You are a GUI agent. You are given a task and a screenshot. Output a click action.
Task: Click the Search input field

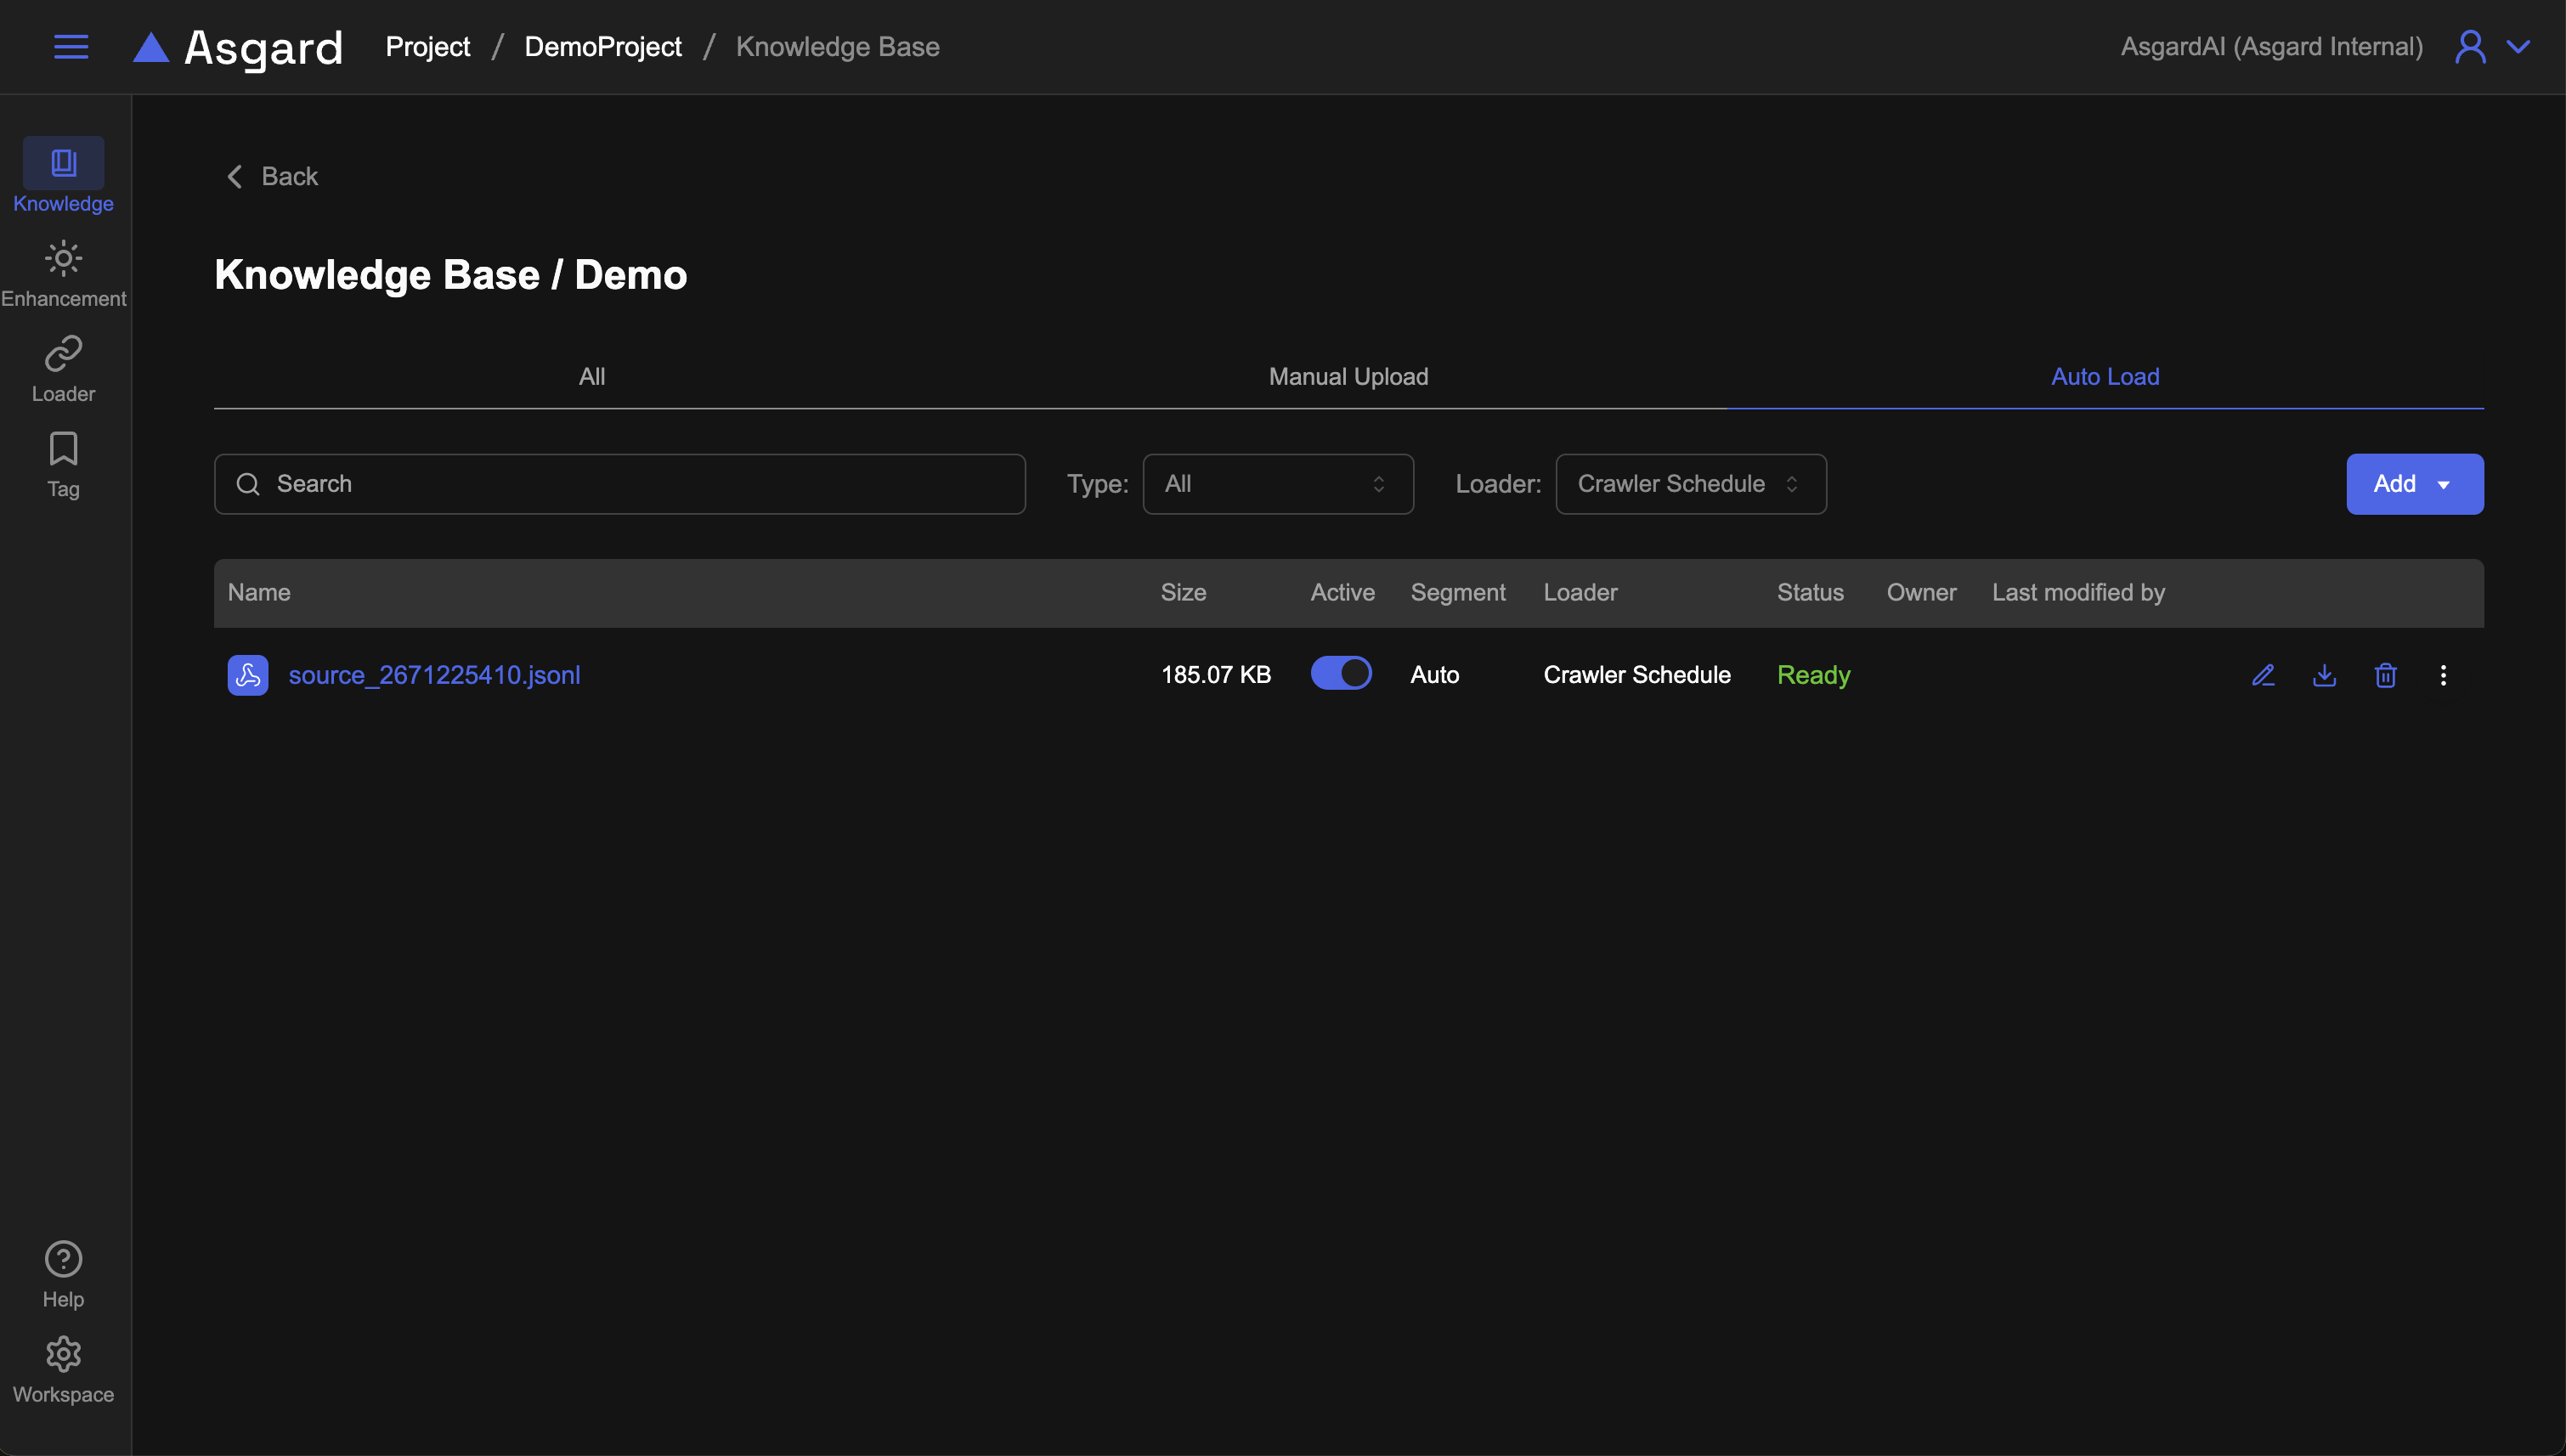[620, 484]
